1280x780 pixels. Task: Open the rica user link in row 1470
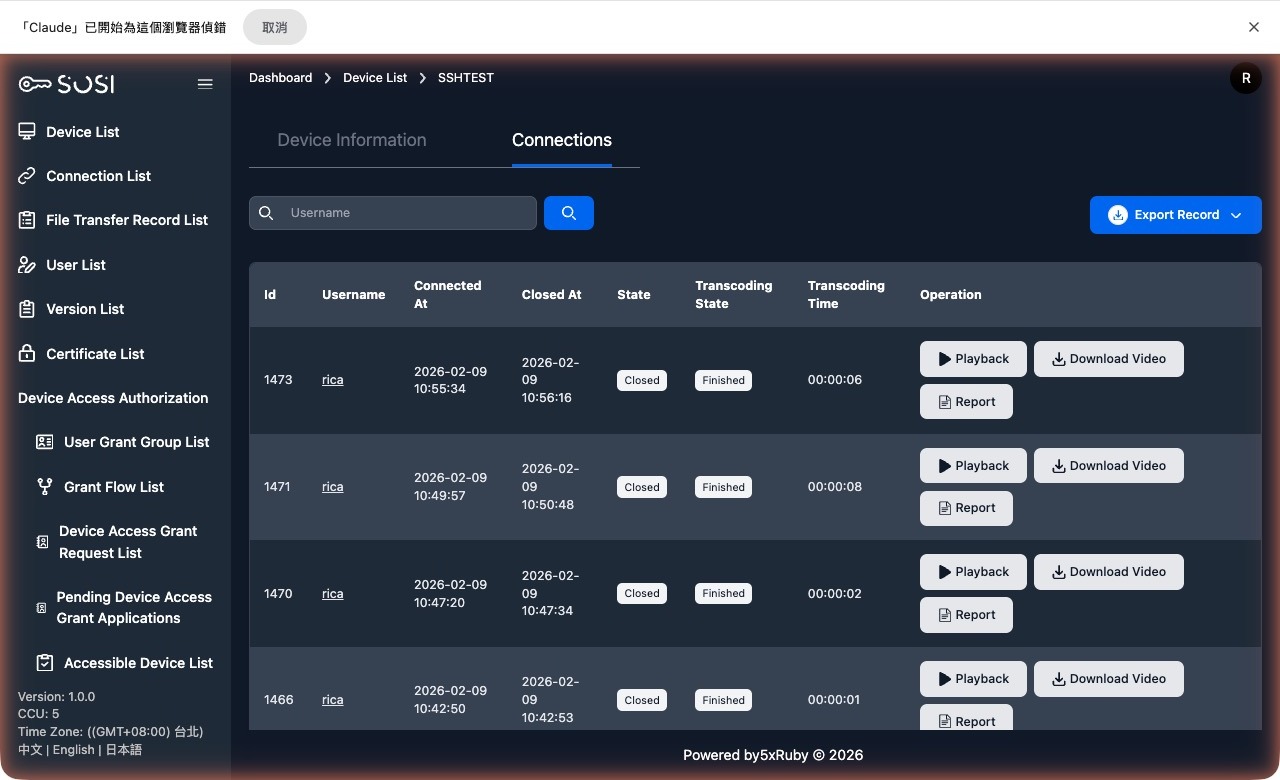332,593
